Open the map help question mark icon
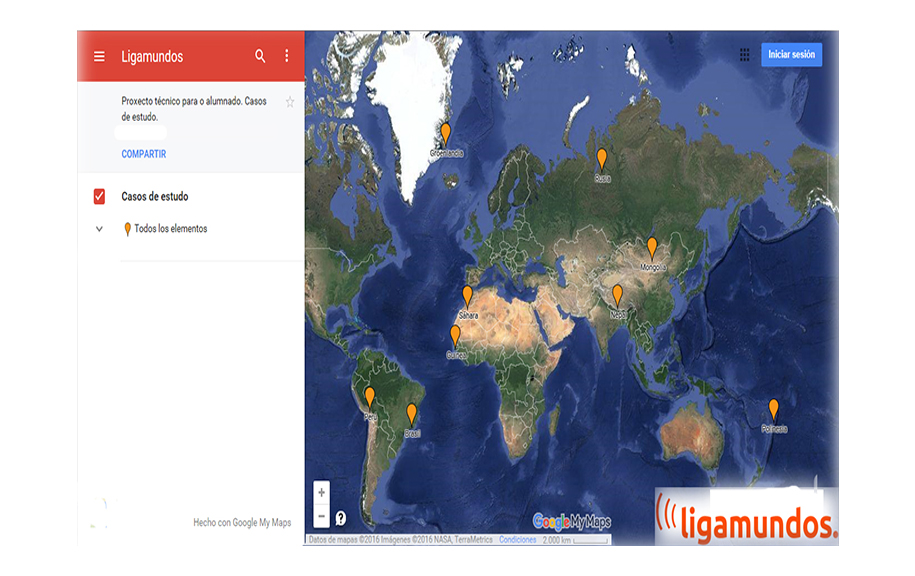 point(341,518)
